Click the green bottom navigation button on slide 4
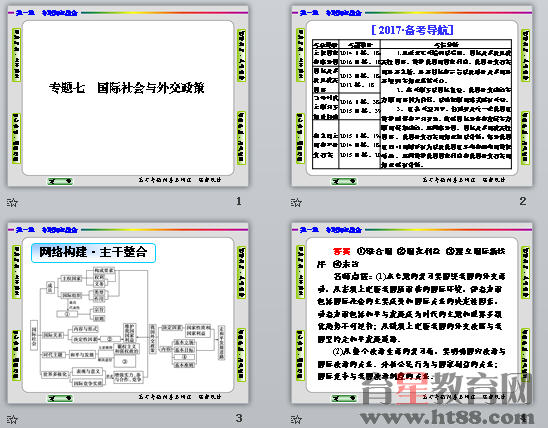This screenshot has width=548, height=428. click(344, 398)
